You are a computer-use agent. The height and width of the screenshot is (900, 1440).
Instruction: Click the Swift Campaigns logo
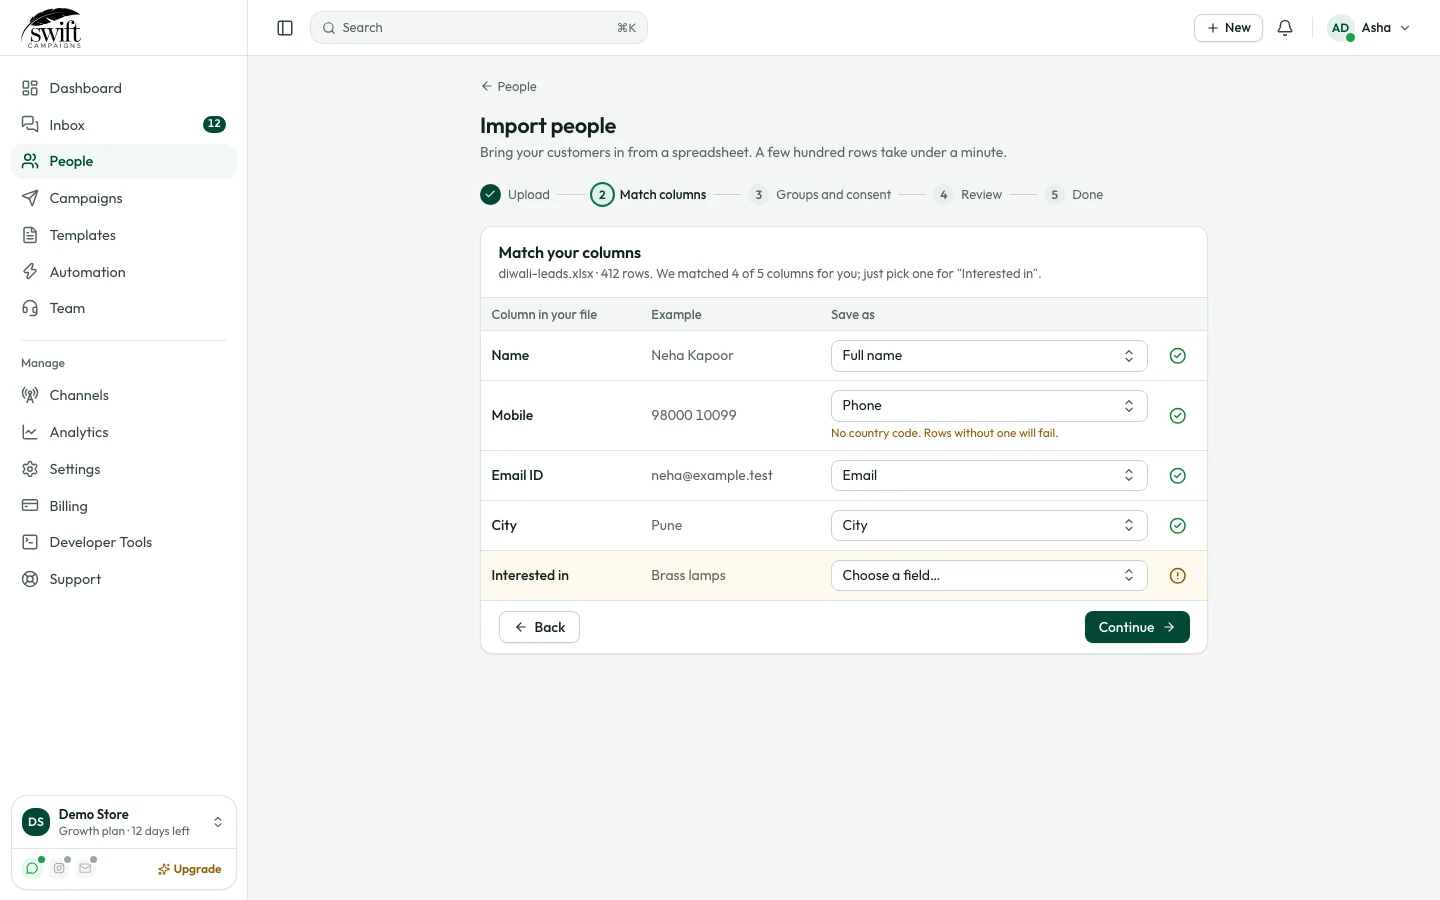click(x=52, y=28)
